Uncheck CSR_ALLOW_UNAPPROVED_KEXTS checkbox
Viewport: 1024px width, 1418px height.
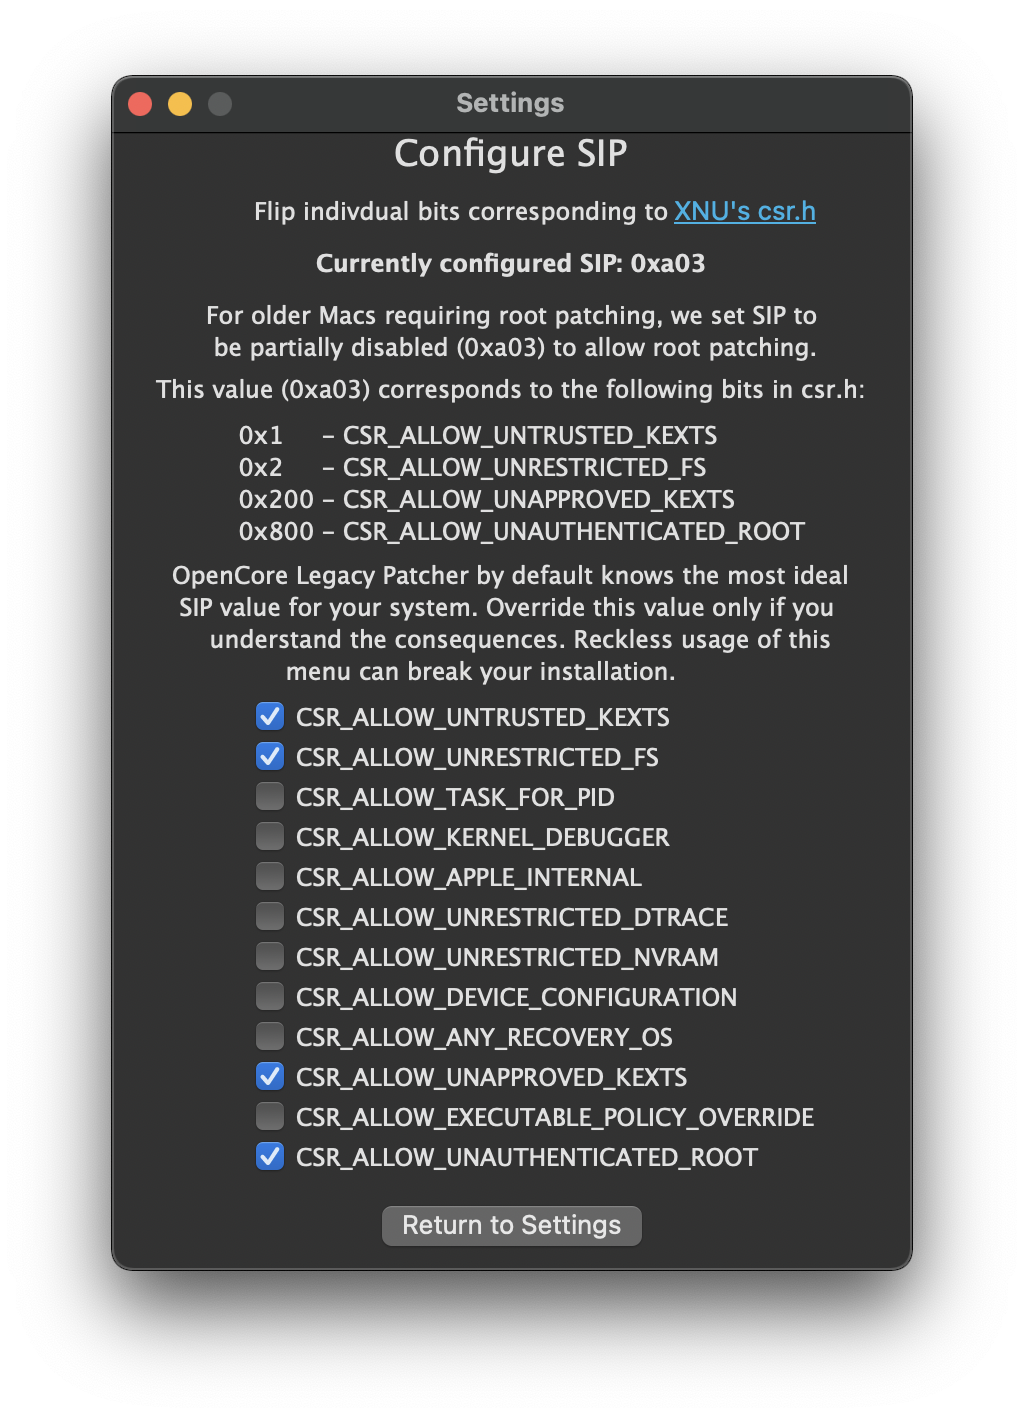click(x=270, y=1077)
